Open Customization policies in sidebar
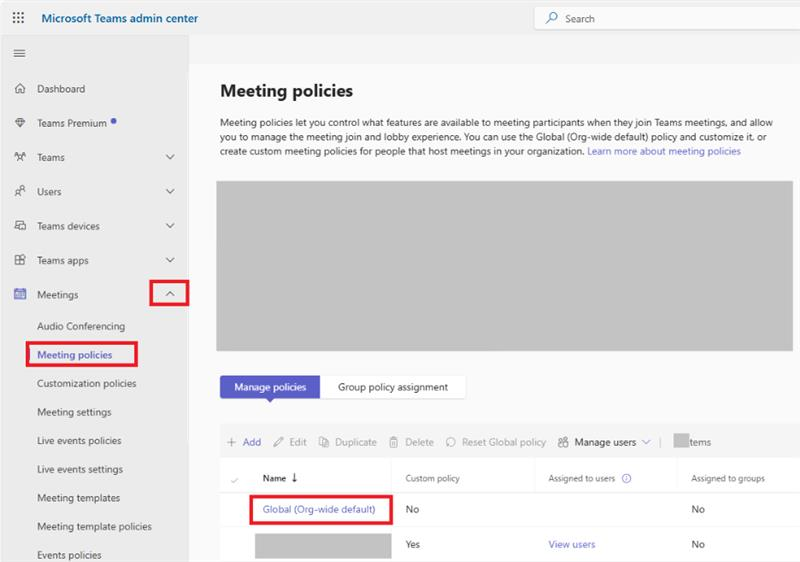 click(87, 384)
